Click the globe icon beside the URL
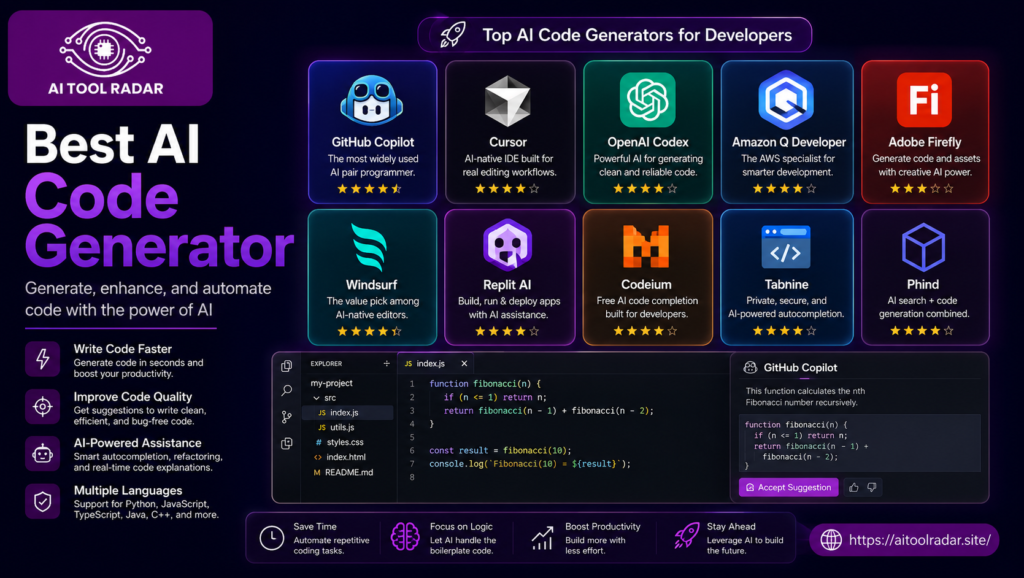The image size is (1024, 578). pos(831,540)
